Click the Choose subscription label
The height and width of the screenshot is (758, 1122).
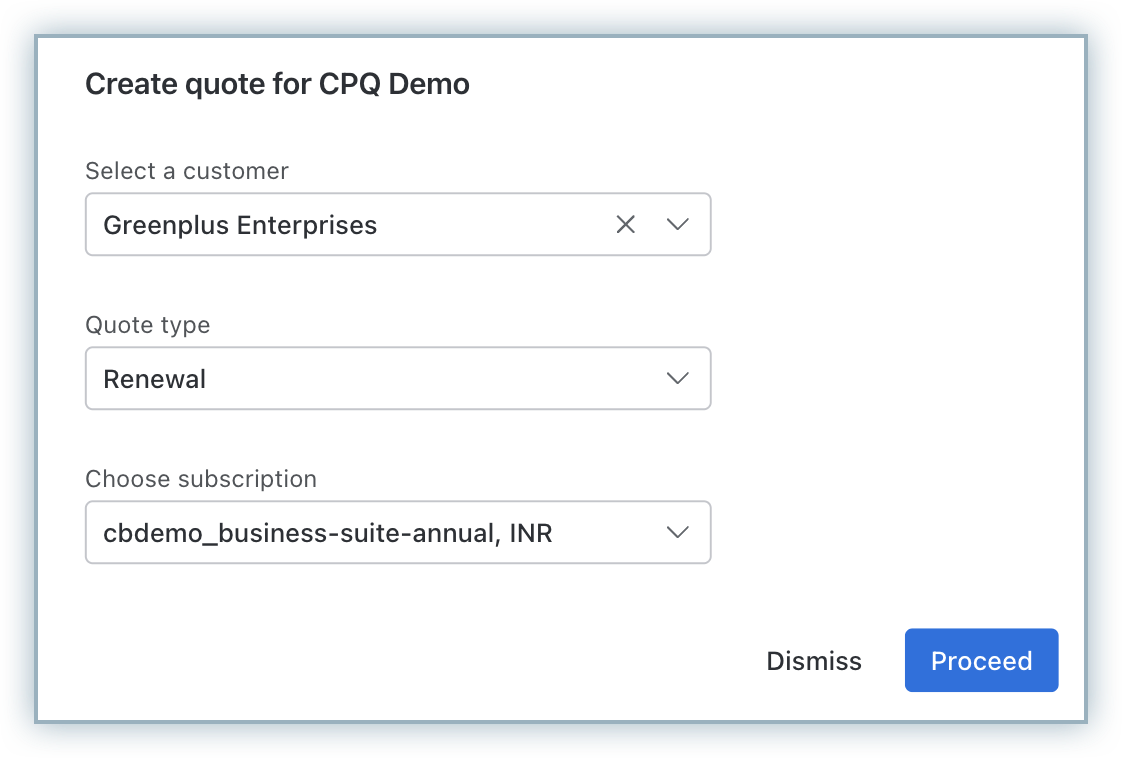tap(201, 479)
